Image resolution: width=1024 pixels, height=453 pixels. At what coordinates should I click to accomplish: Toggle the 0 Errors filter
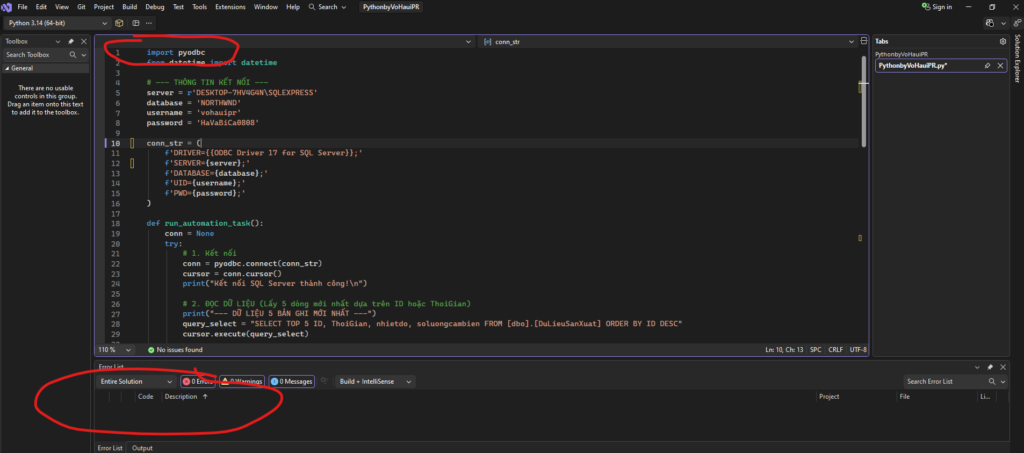(x=197, y=381)
